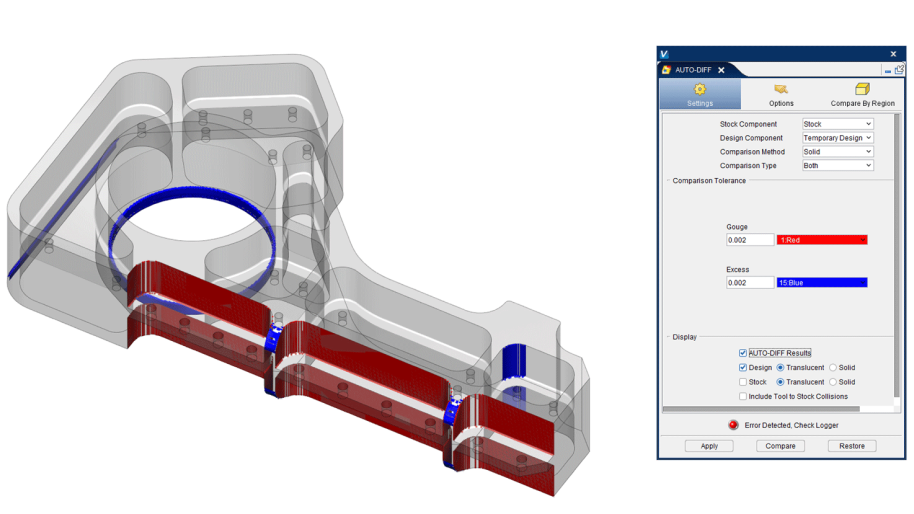Viewport: 914px width, 514px height.
Task: Click the VERICUT logo icon in title bar
Action: pyautogui.click(x=665, y=54)
